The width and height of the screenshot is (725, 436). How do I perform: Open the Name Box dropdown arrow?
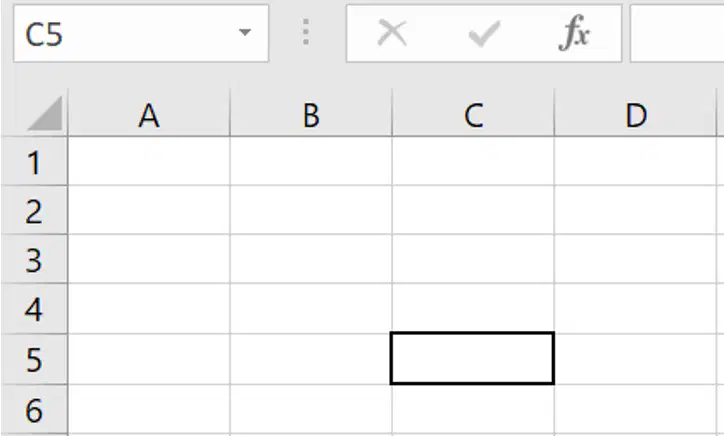coord(245,32)
